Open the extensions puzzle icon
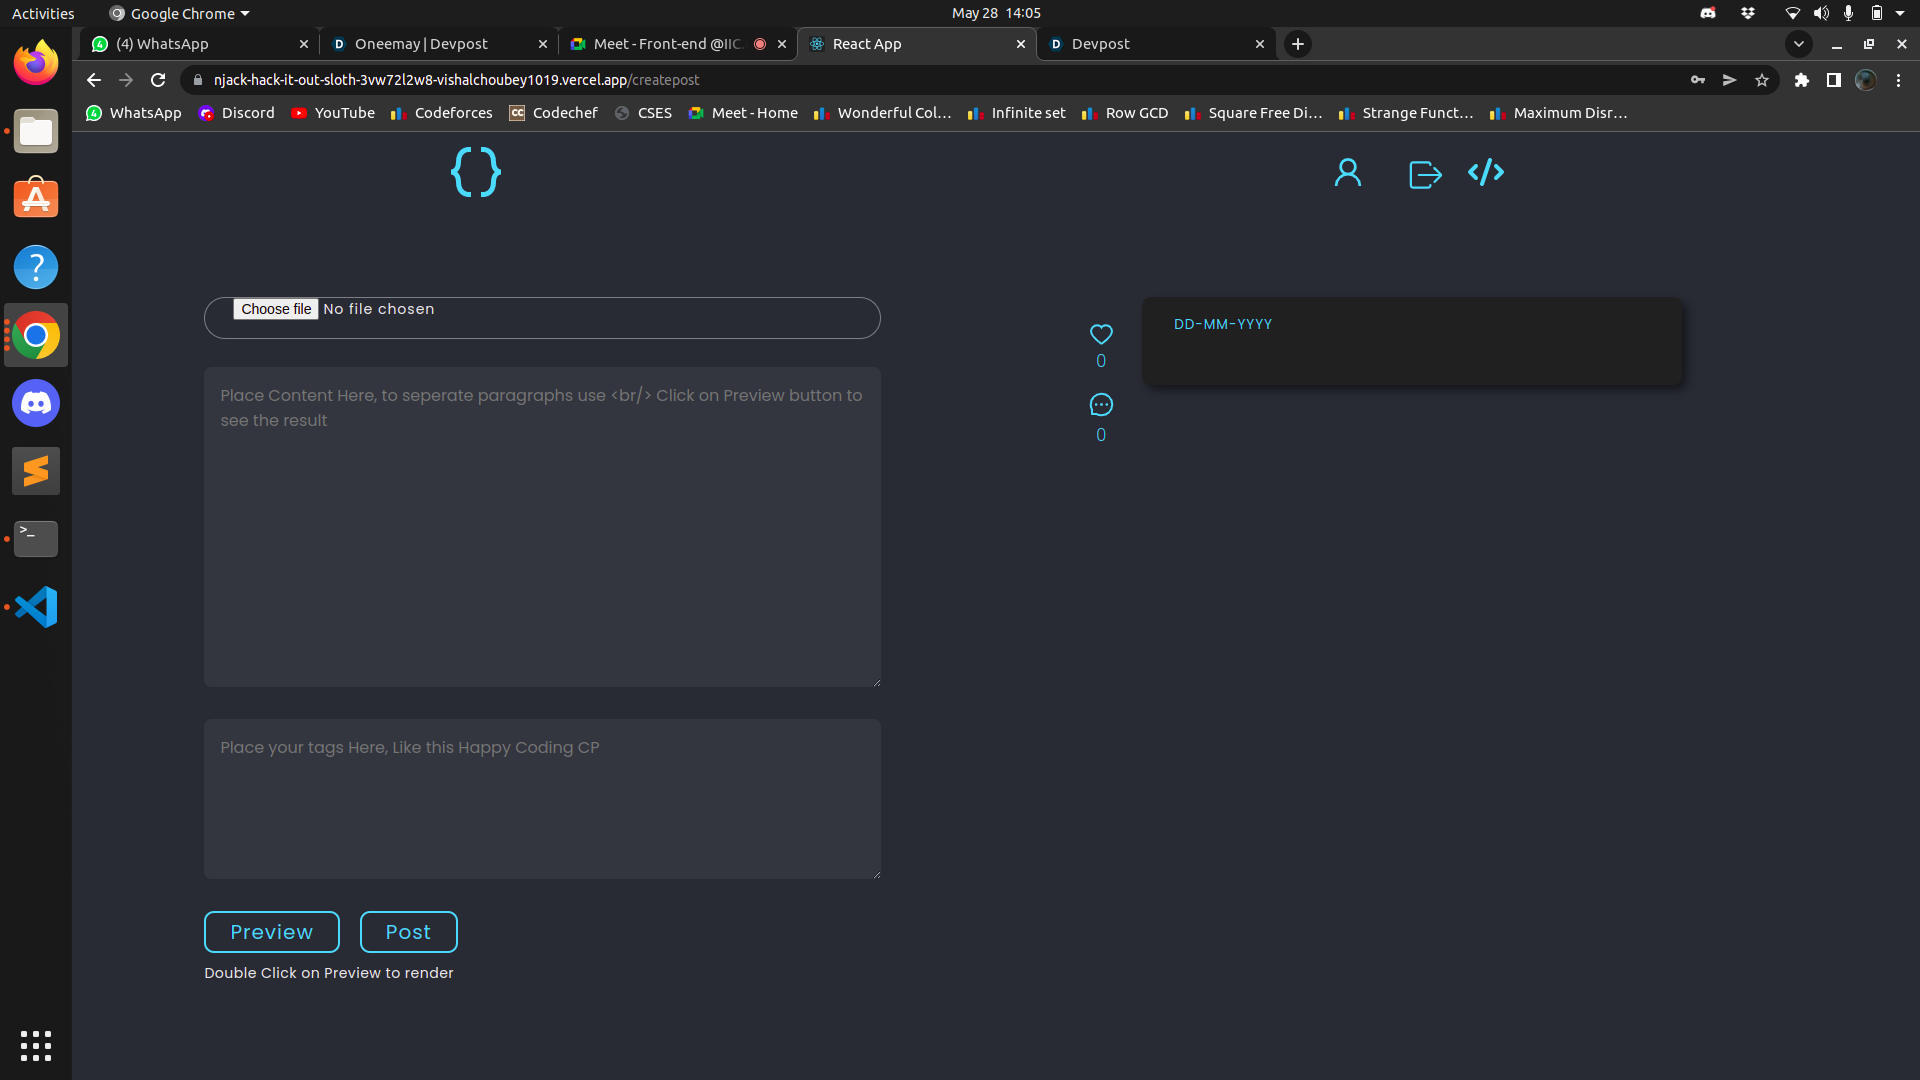 (1802, 80)
